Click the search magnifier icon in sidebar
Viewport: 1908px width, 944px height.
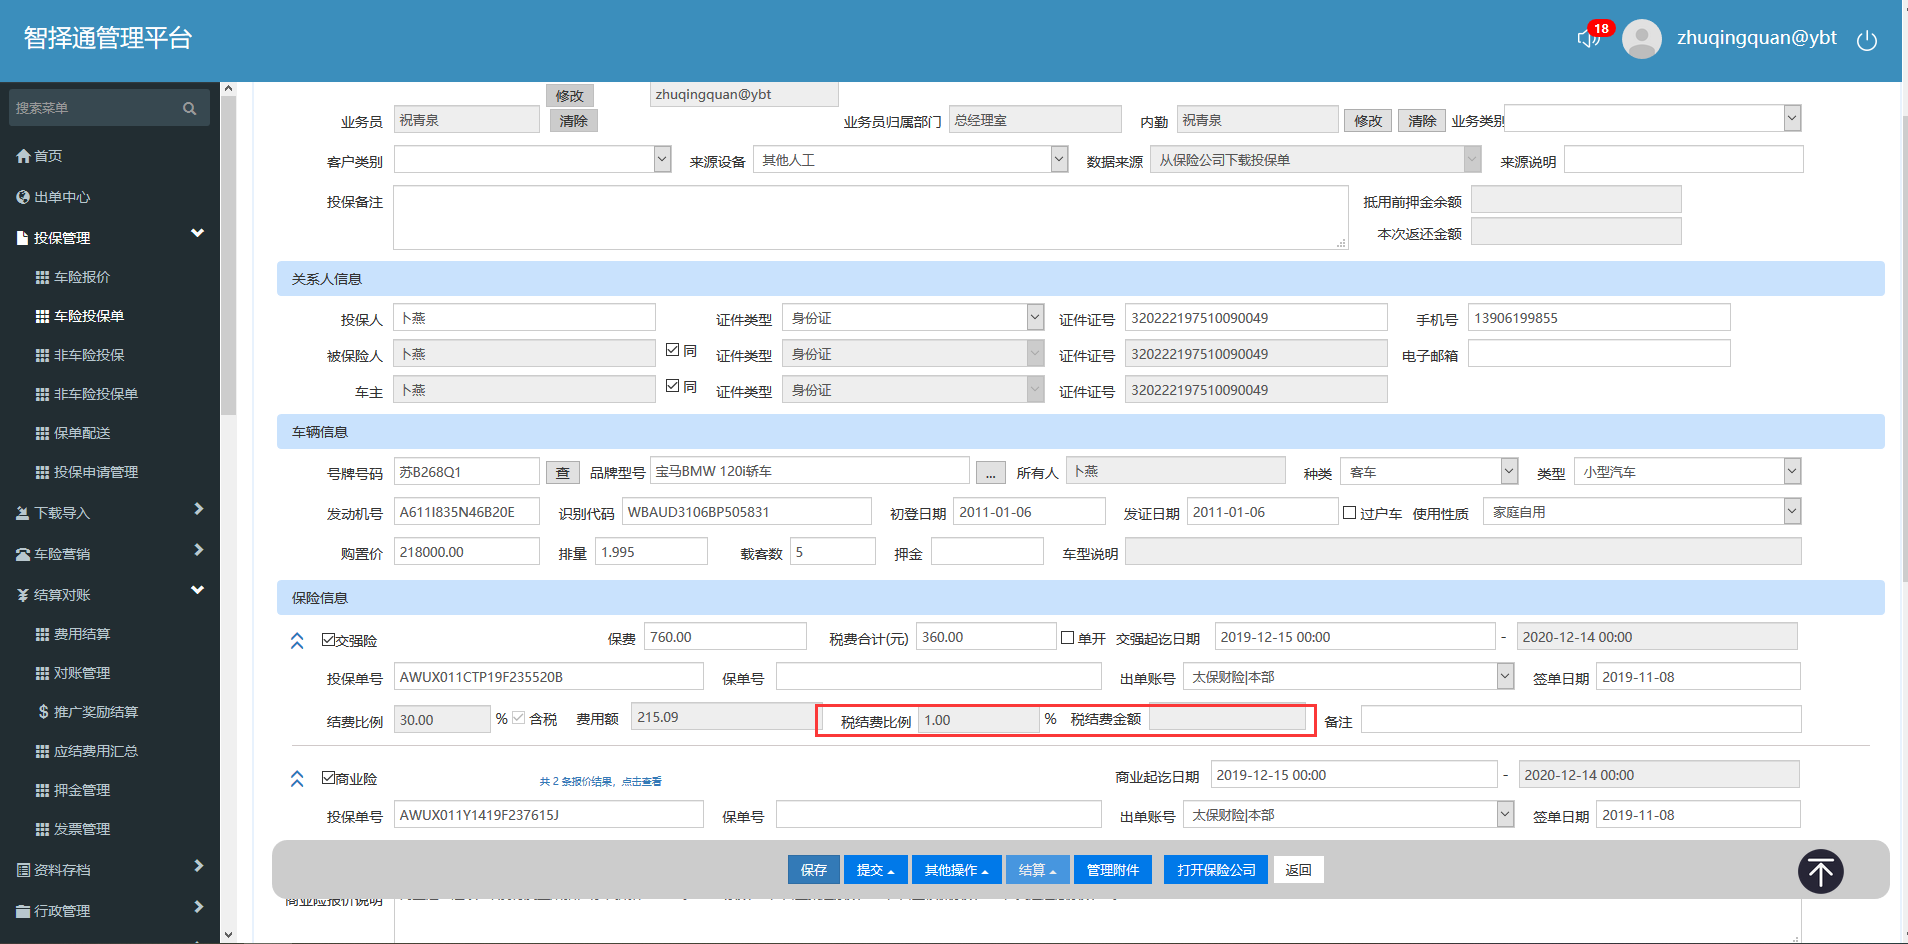[189, 108]
